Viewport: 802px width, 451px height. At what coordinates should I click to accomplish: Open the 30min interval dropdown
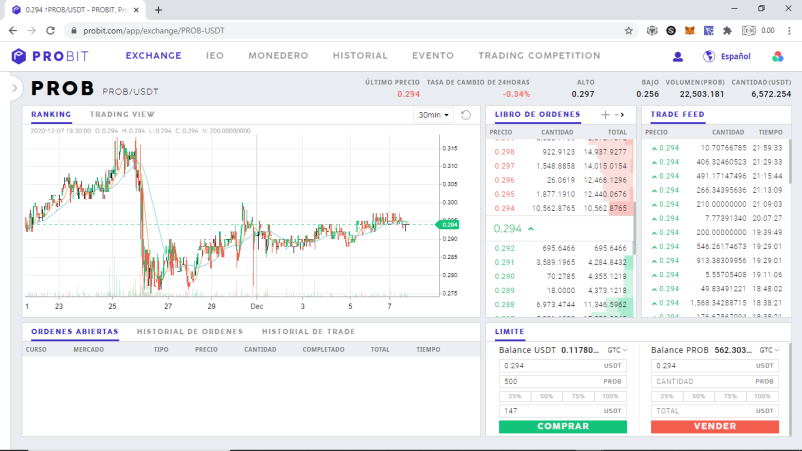[433, 115]
